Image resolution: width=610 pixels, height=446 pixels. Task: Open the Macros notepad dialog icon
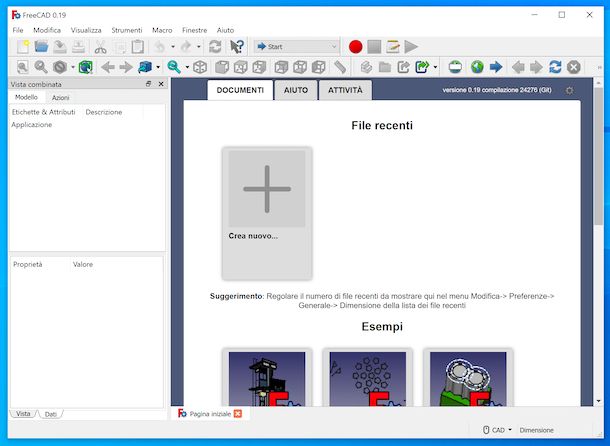[x=393, y=47]
